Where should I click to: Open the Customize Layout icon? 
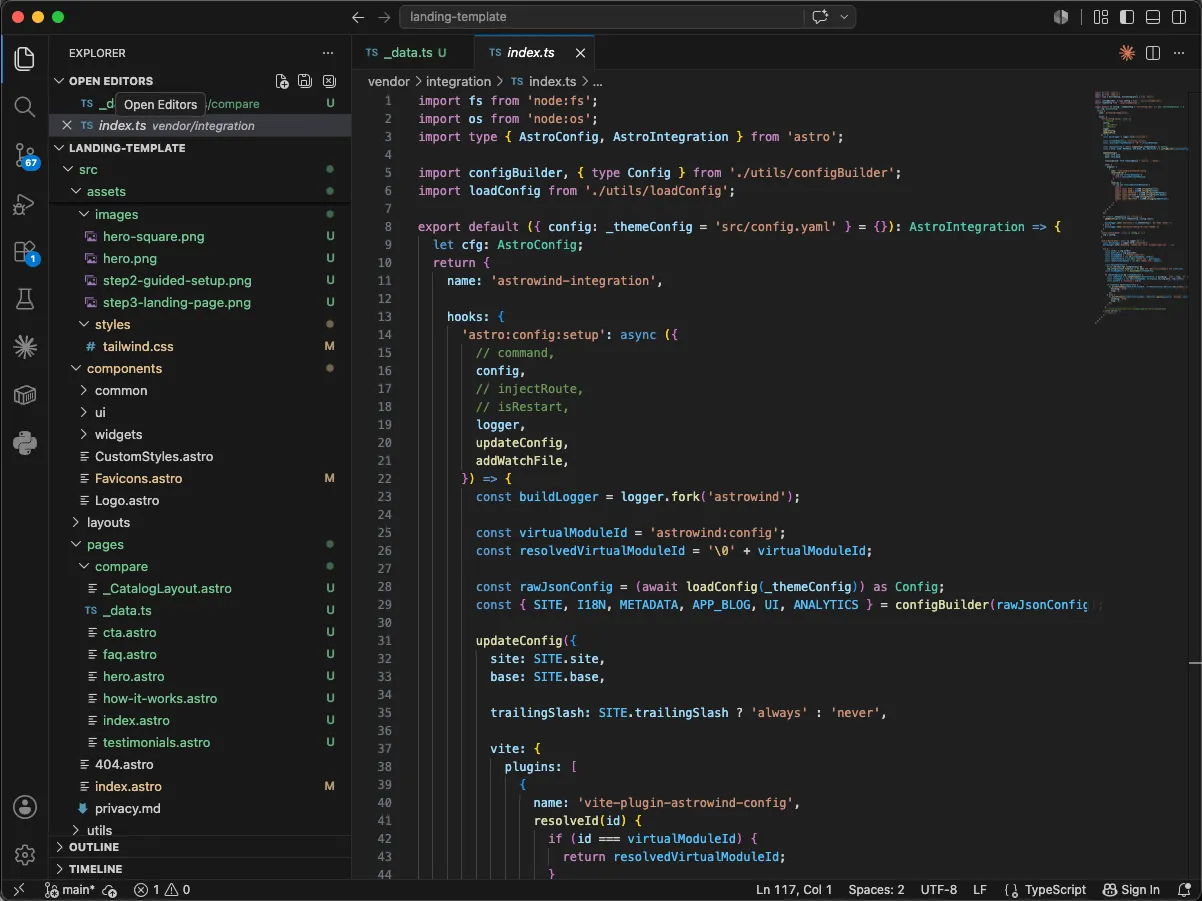[1101, 17]
